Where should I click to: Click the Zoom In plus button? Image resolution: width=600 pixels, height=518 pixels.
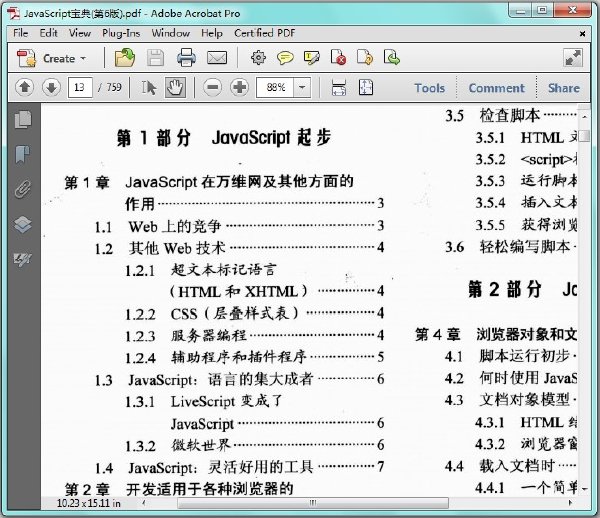pos(240,88)
